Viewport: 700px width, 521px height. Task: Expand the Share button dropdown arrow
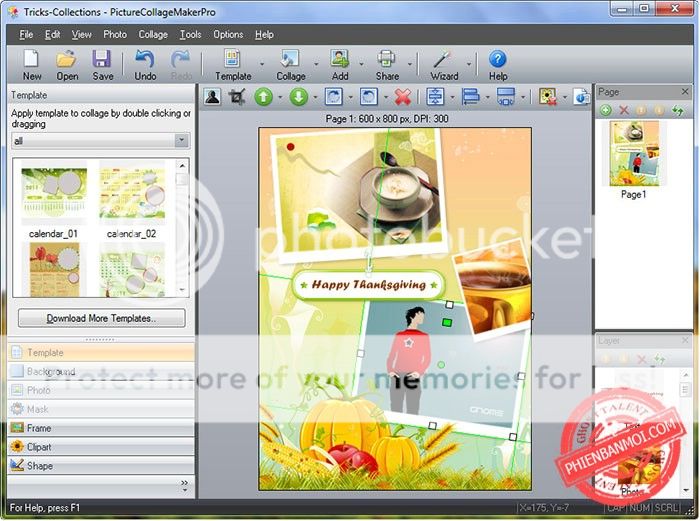pyautogui.click(x=409, y=64)
